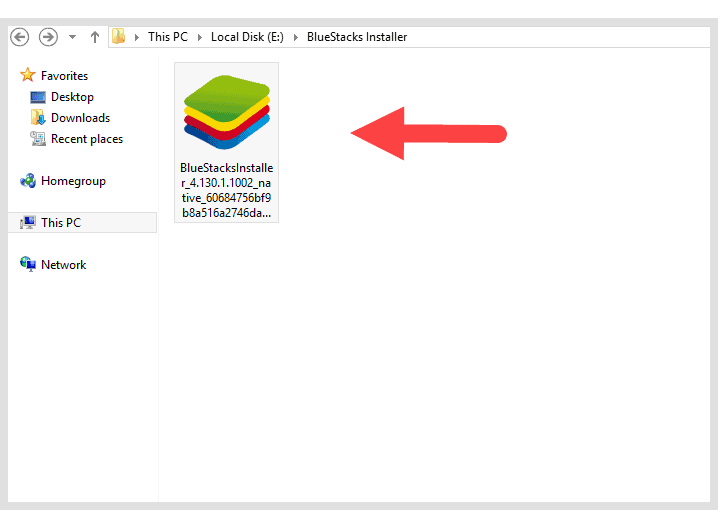Navigate to This PC in address bar
The width and height of the screenshot is (718, 510).
point(168,37)
